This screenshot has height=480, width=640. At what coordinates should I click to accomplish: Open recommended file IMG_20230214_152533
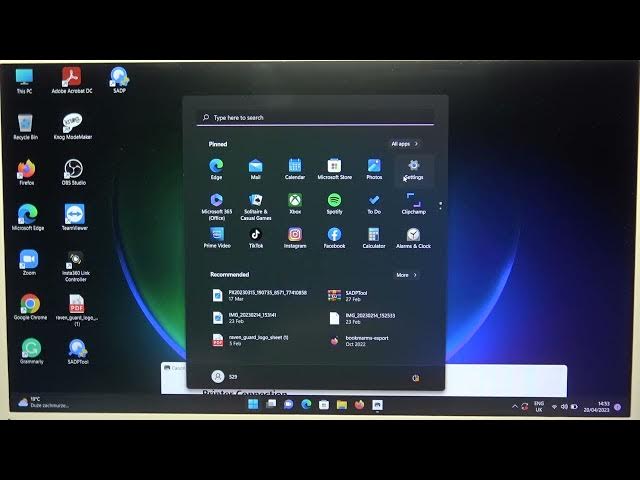(x=362, y=318)
